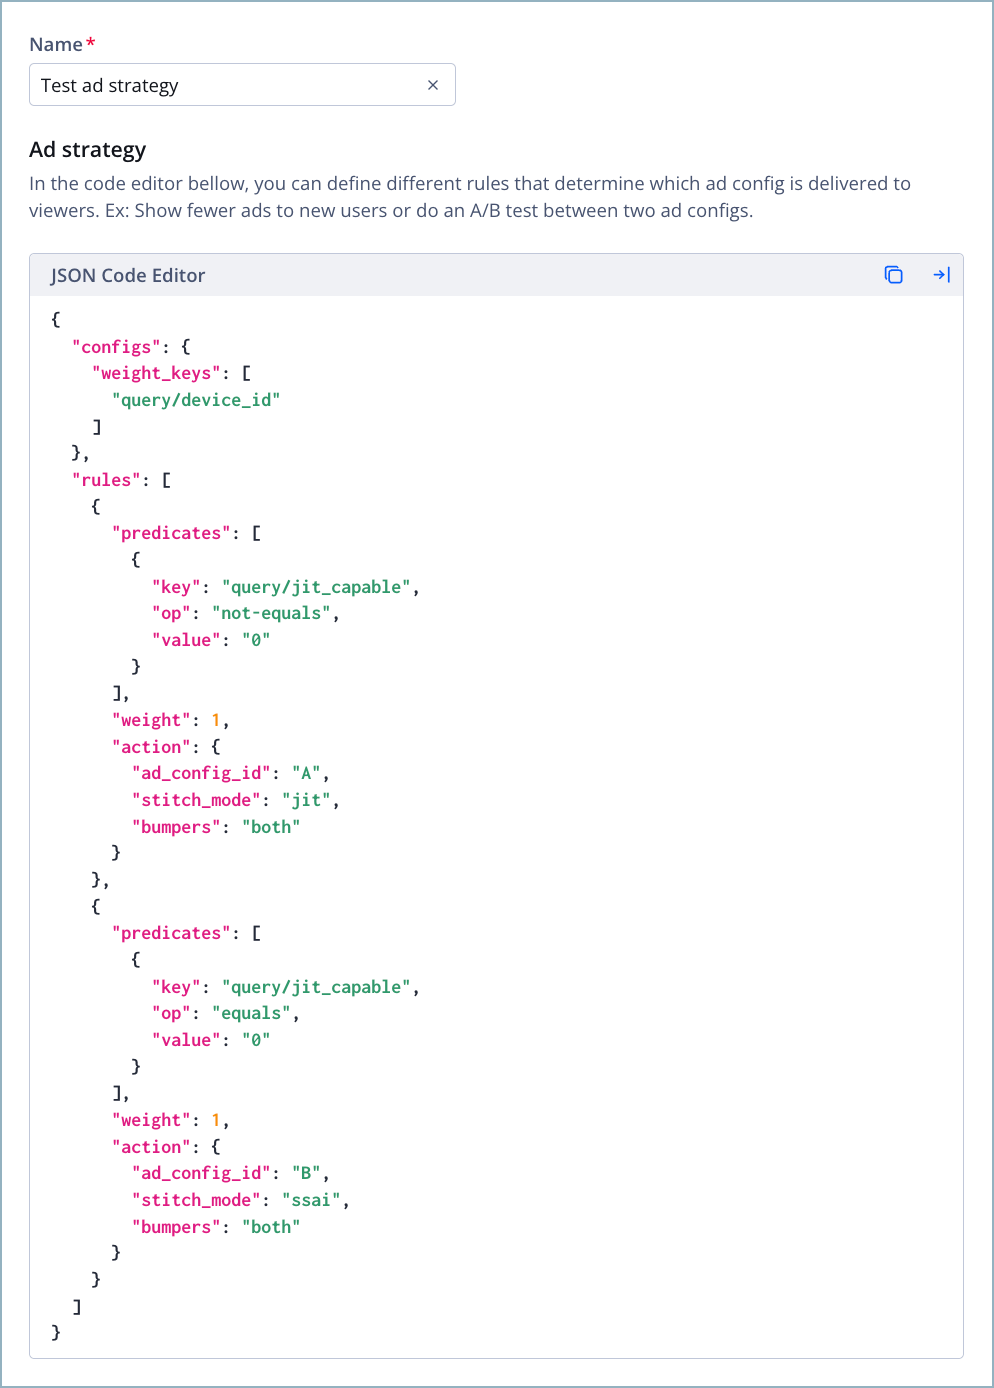Viewport: 994px width, 1388px height.
Task: Click the stitch_mode "jit" line
Action: pos(236,800)
